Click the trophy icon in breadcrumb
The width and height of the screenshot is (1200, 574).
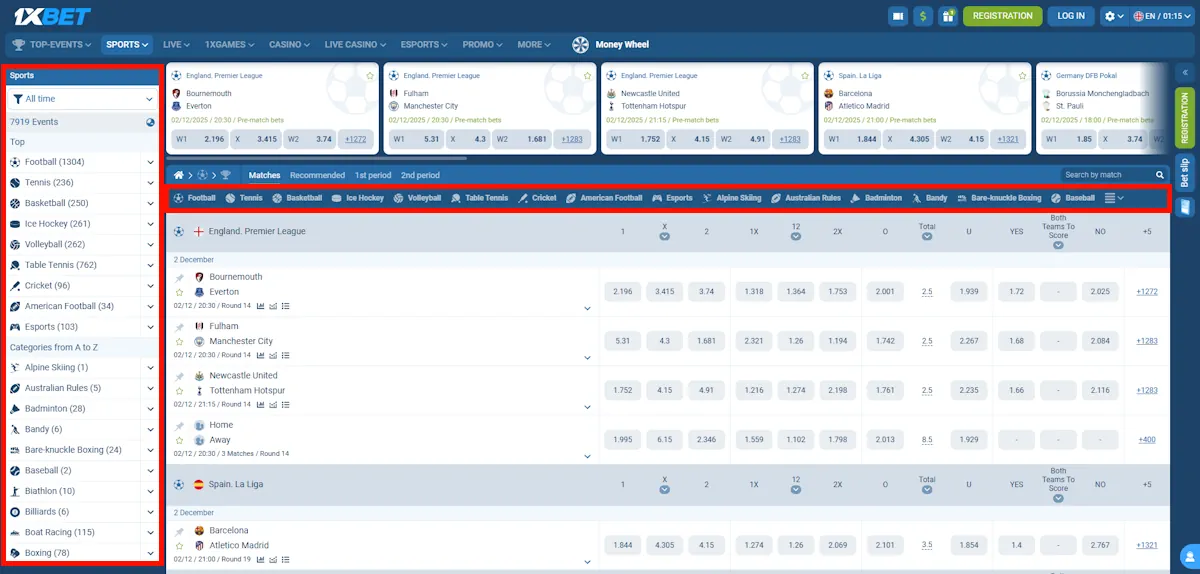point(225,175)
